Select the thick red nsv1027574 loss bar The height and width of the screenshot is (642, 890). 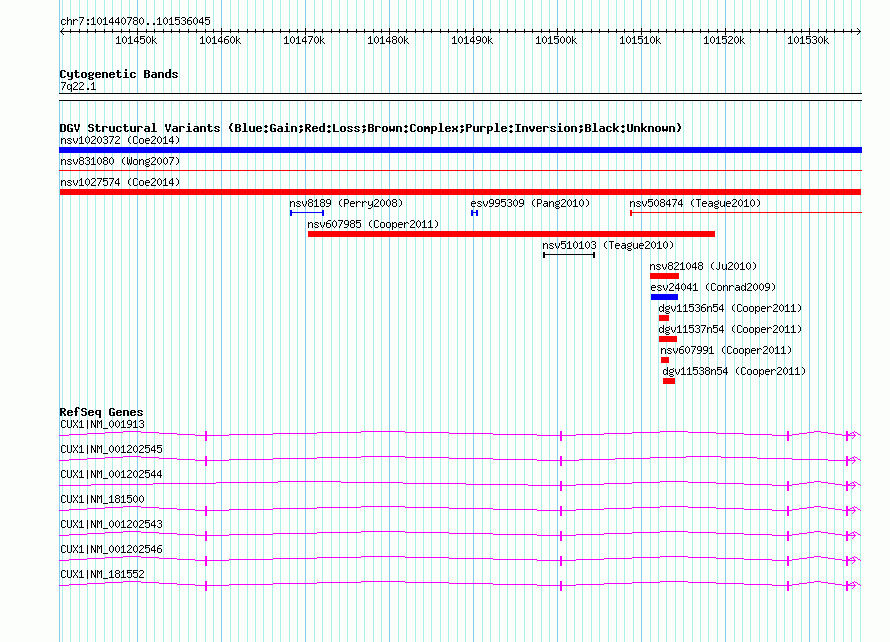[460, 192]
